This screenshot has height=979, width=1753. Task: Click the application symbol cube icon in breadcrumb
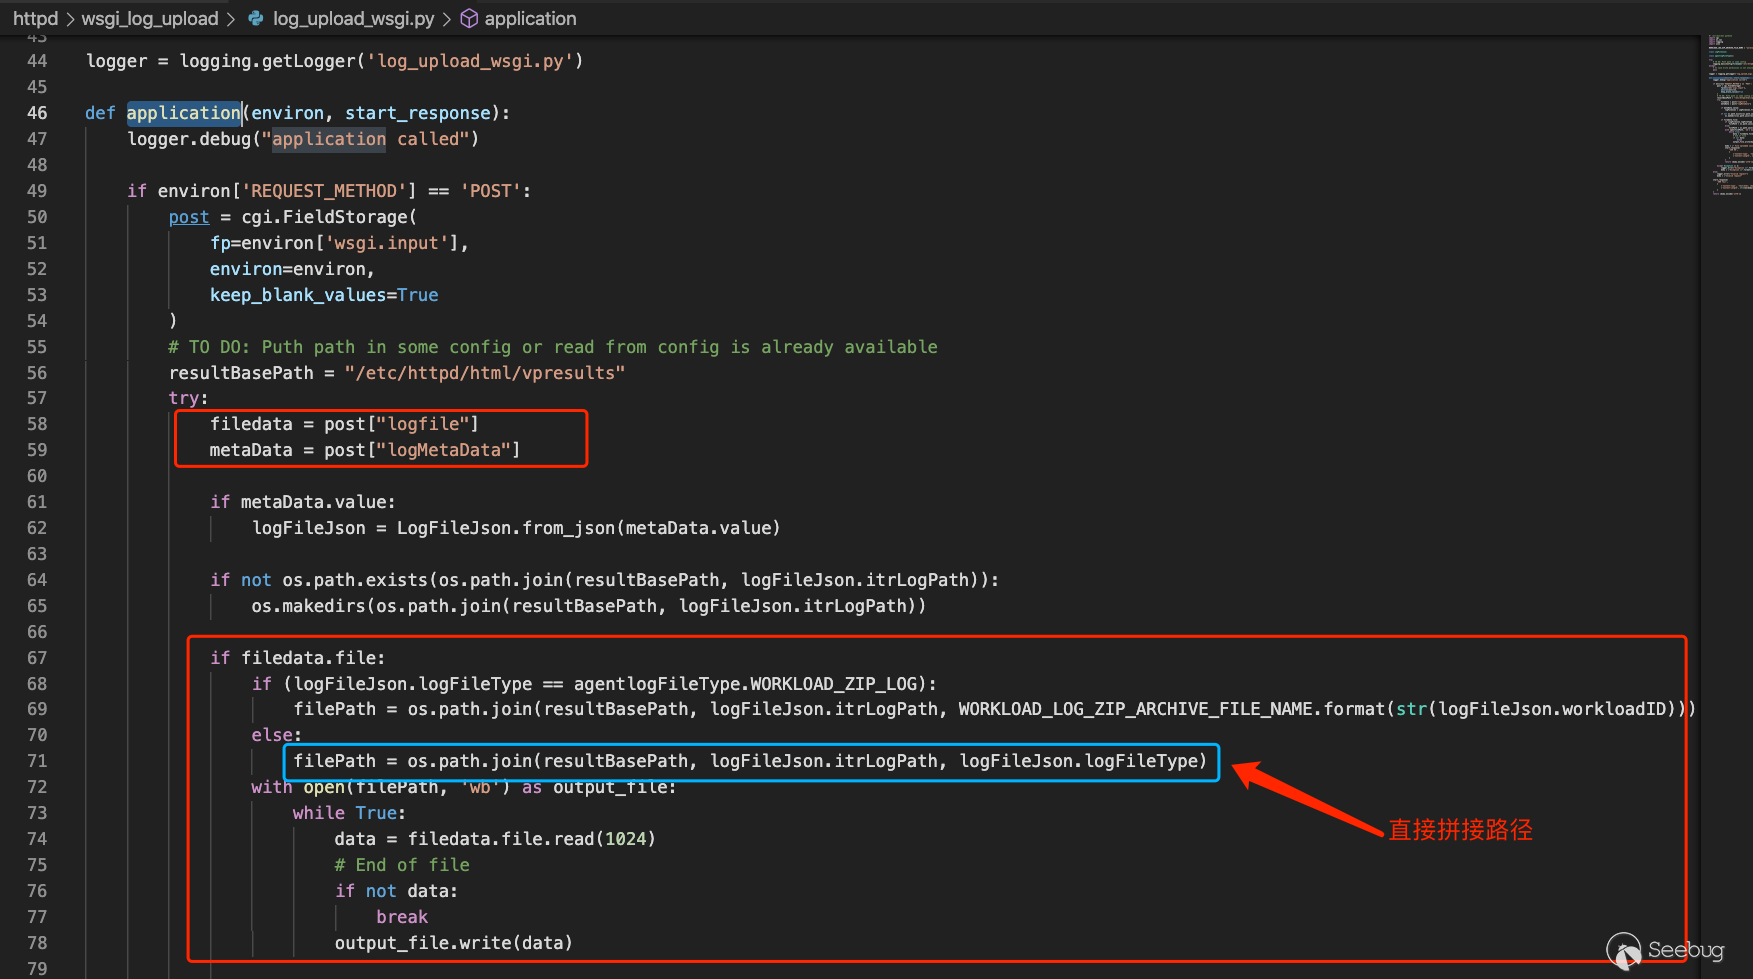[x=468, y=19]
